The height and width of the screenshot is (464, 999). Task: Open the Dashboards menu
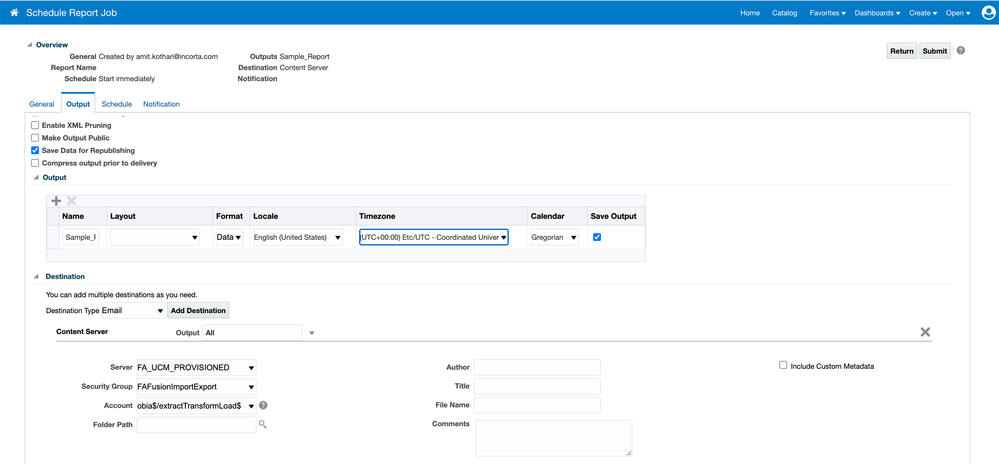(877, 13)
